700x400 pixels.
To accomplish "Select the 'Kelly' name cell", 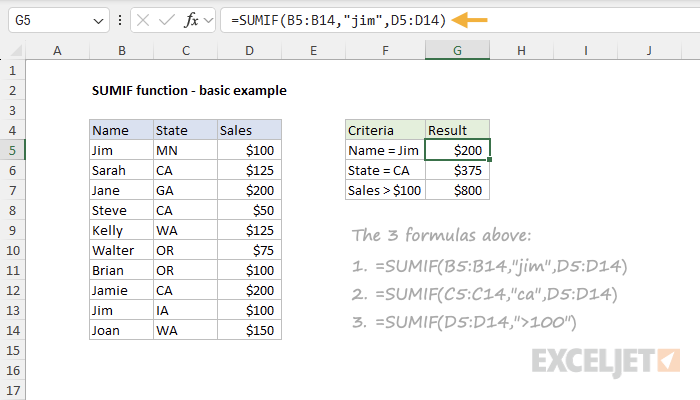I will 121,230.
